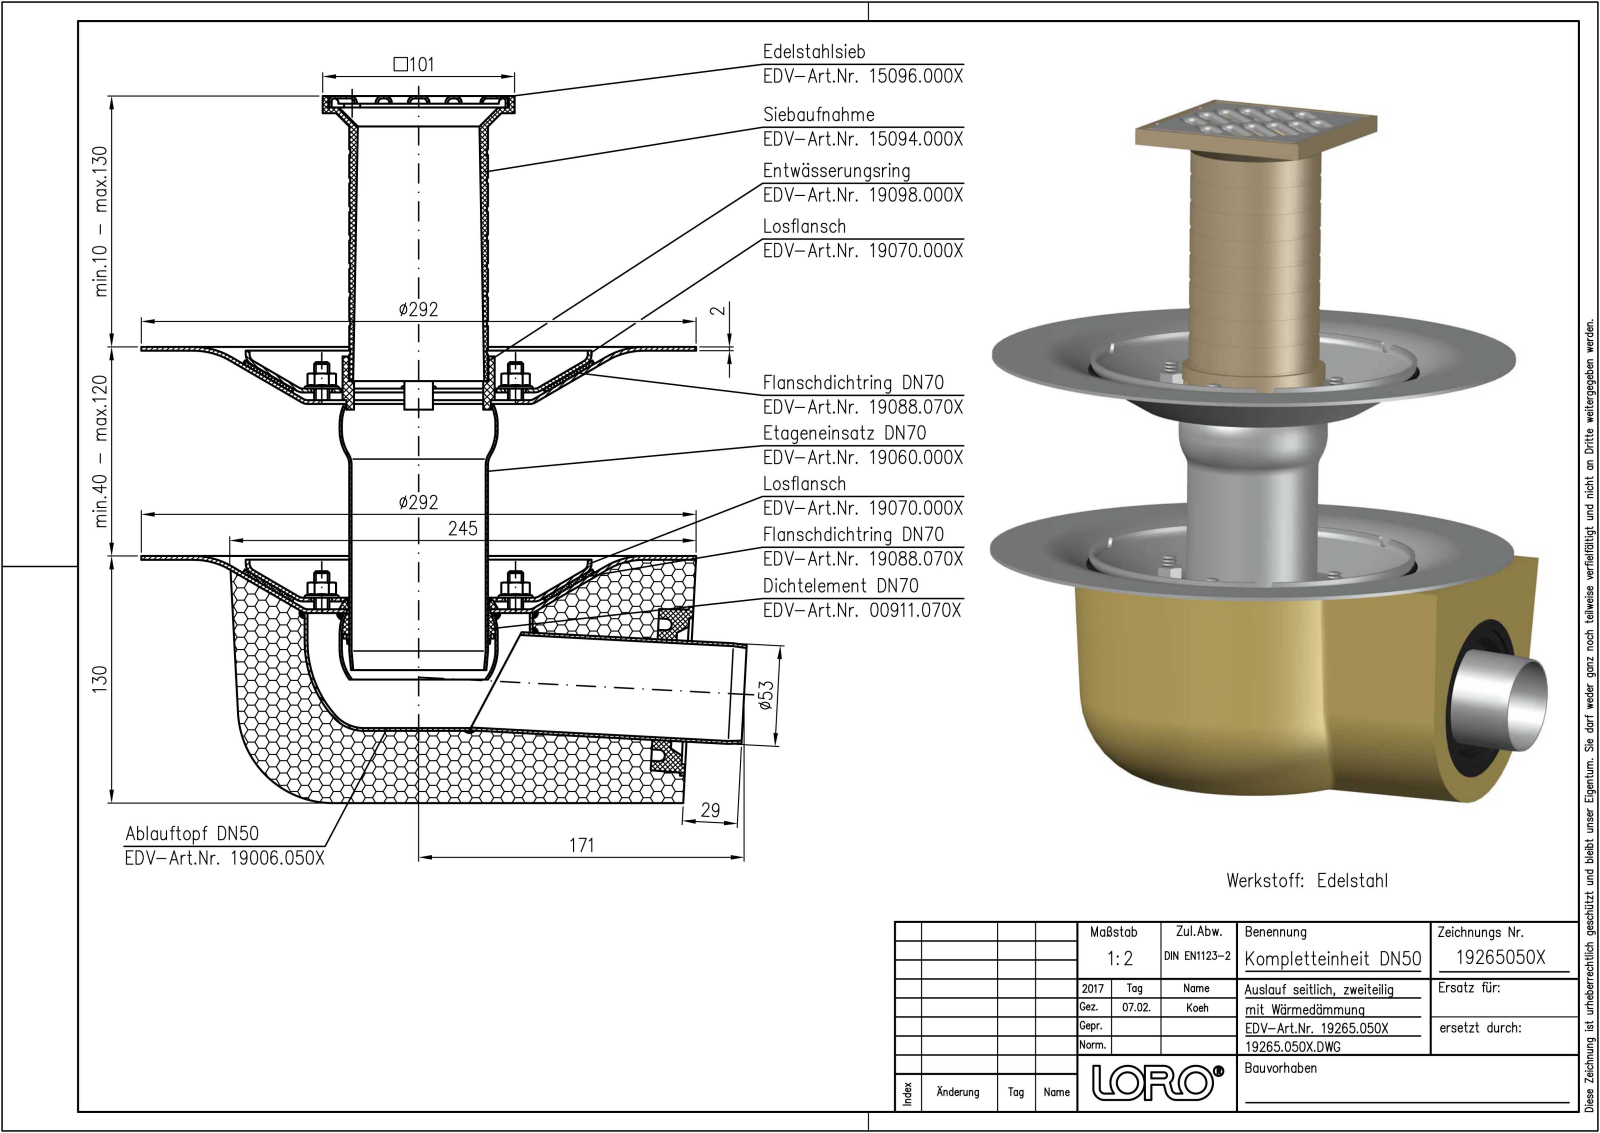Click the Werkstoff: Edelstahl note
This screenshot has height=1133, width=1600.
click(x=1306, y=881)
